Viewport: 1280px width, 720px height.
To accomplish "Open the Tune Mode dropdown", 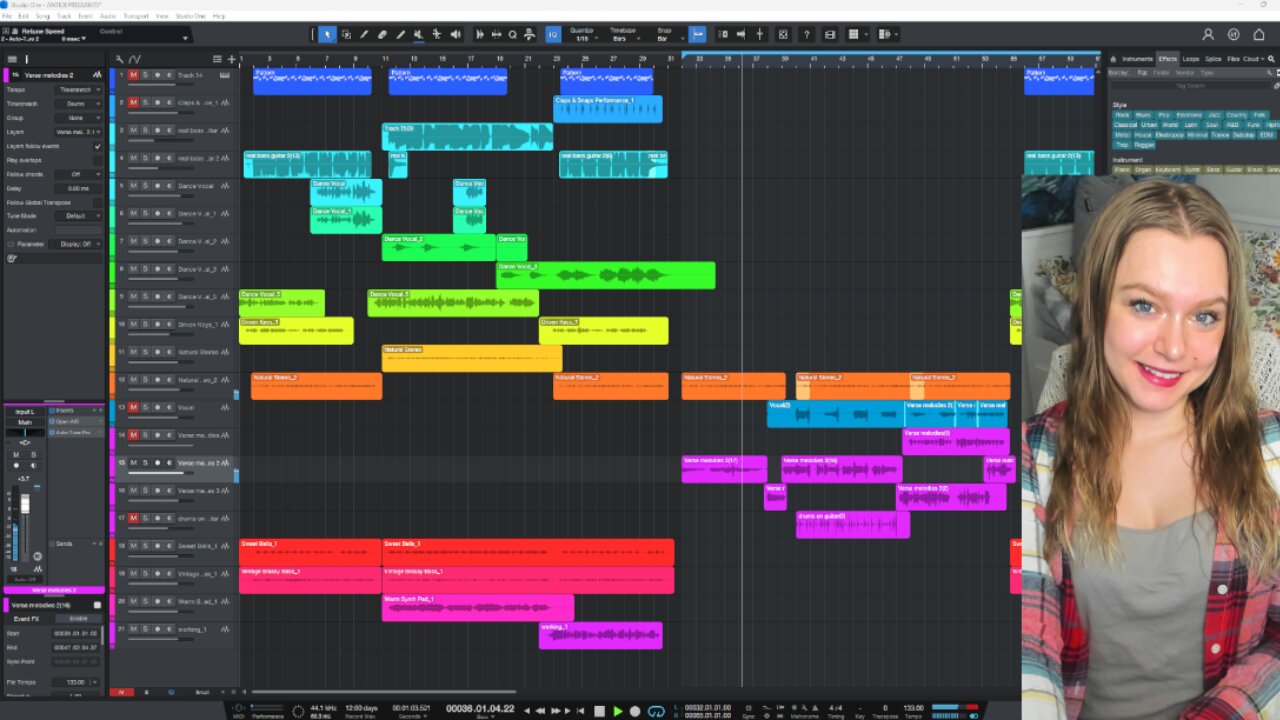I will coord(78,216).
